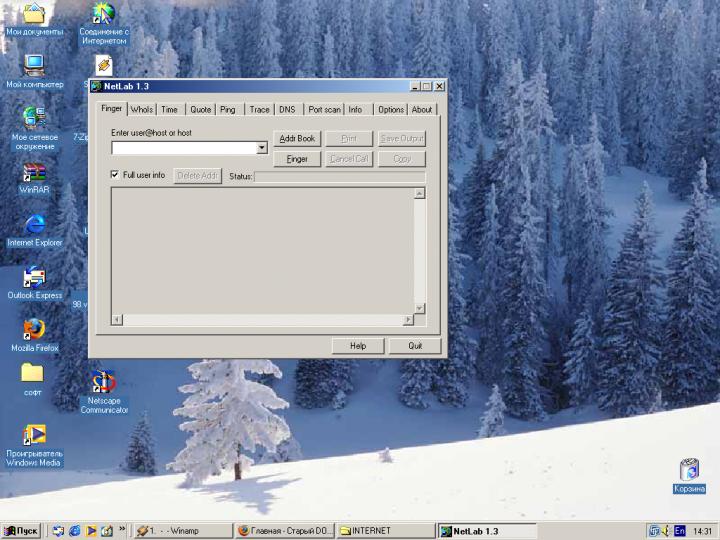Expand the Quick Launch overflow chevron
Viewport: 720px width, 540px height.
point(122,530)
